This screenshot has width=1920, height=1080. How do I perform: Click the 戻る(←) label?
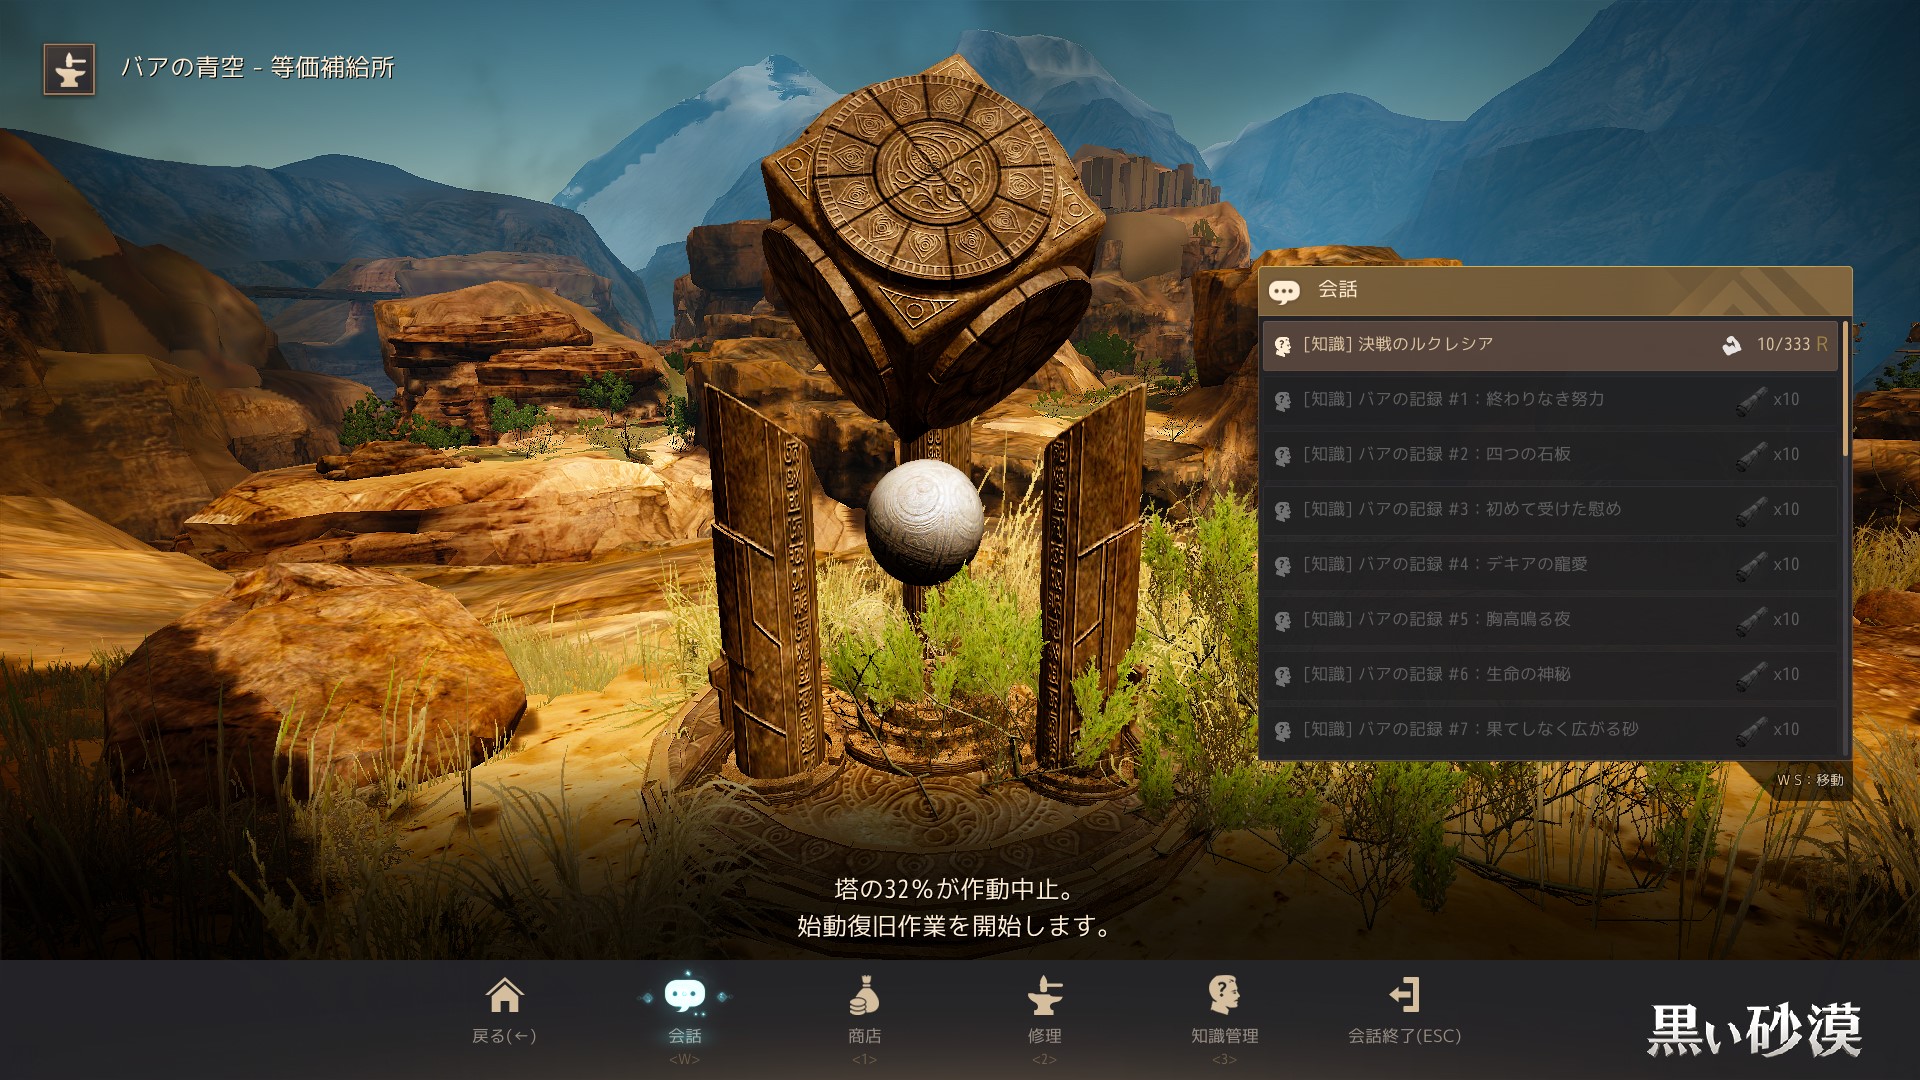[504, 1036]
